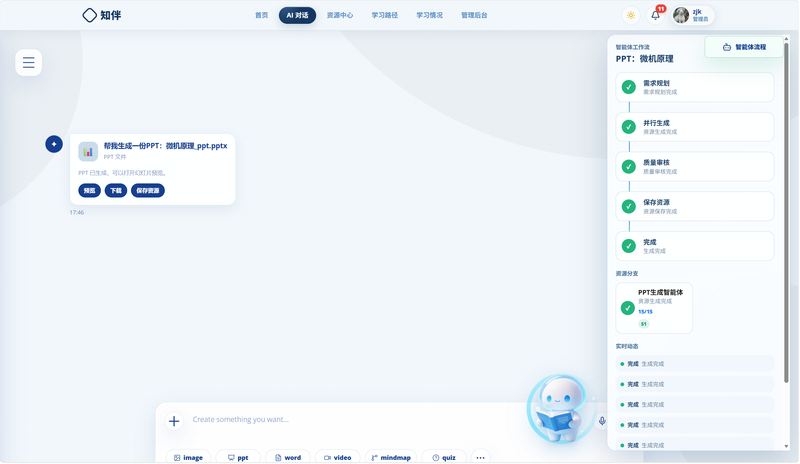The width and height of the screenshot is (800, 464).
Task: Click the workflow panel vertical scrollbar
Action: coord(786,212)
